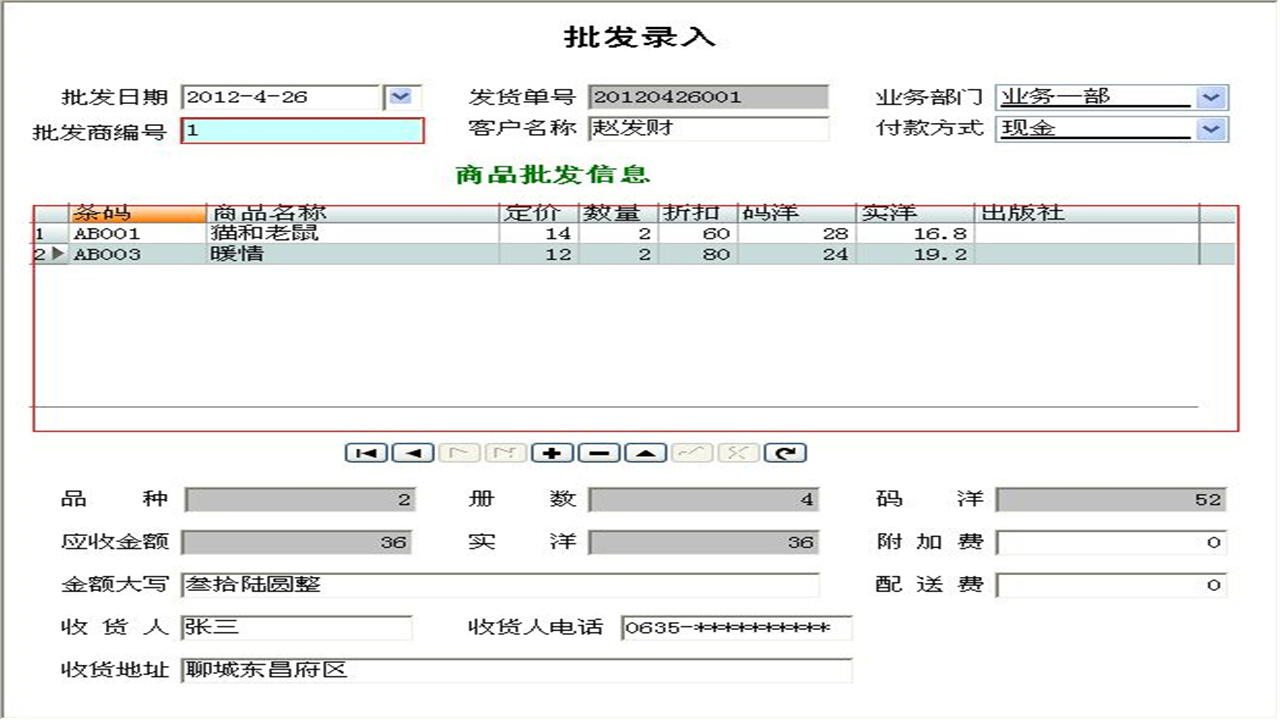Open the 批发日期 date picker dropdown
Viewport: 1280px width, 720px height.
click(x=400, y=96)
